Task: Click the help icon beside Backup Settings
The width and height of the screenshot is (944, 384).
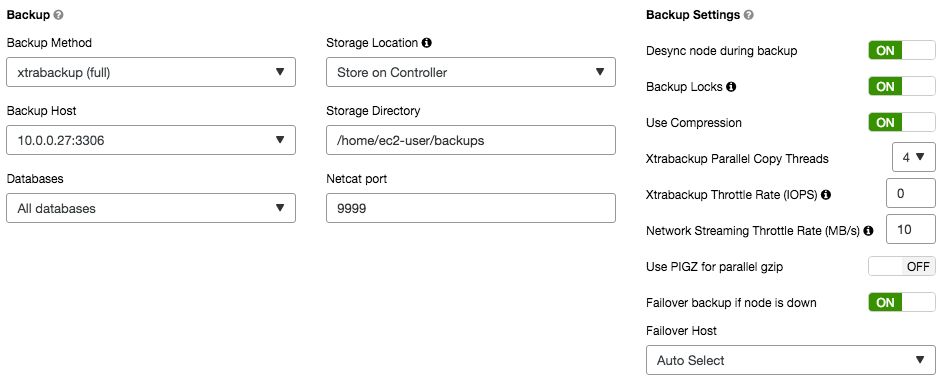Action: coord(748,15)
